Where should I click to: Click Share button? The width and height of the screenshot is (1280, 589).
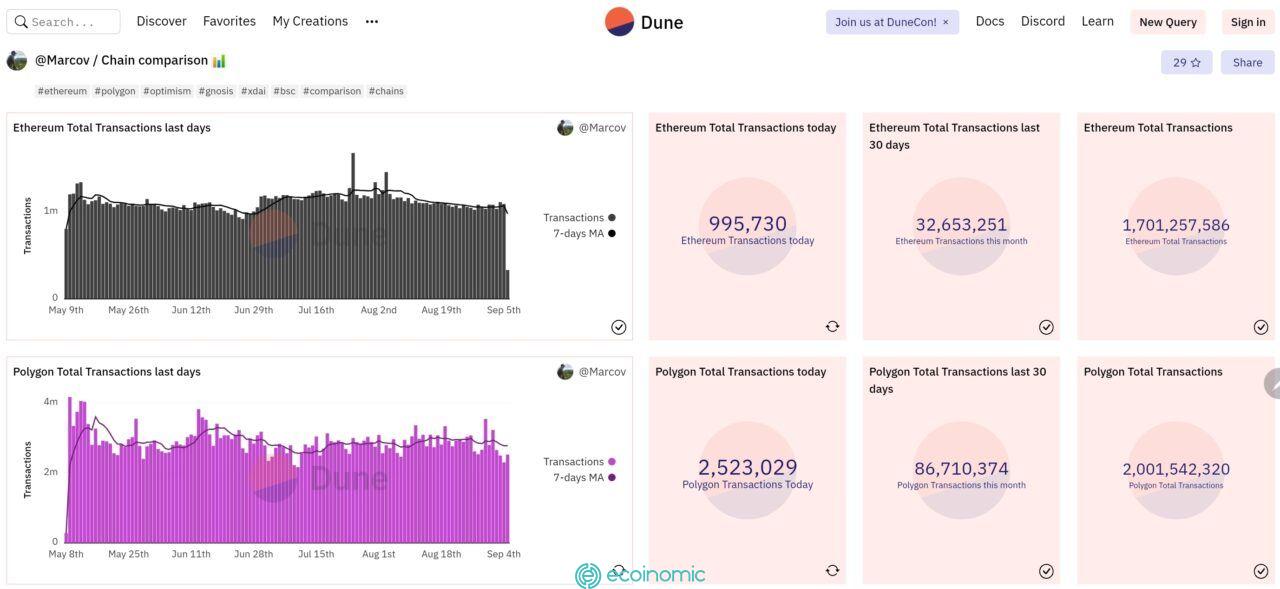(x=1247, y=62)
